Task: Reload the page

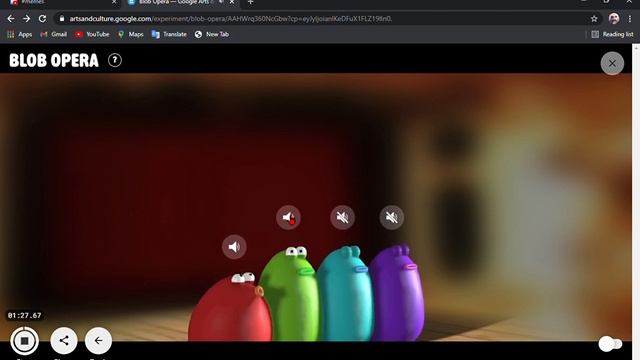Action: (x=42, y=19)
